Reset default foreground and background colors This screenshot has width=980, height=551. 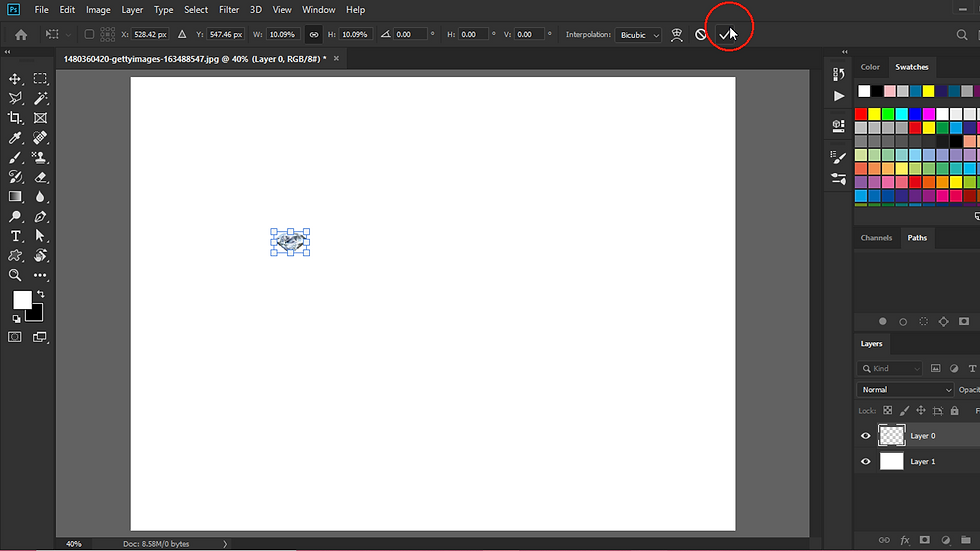16,319
